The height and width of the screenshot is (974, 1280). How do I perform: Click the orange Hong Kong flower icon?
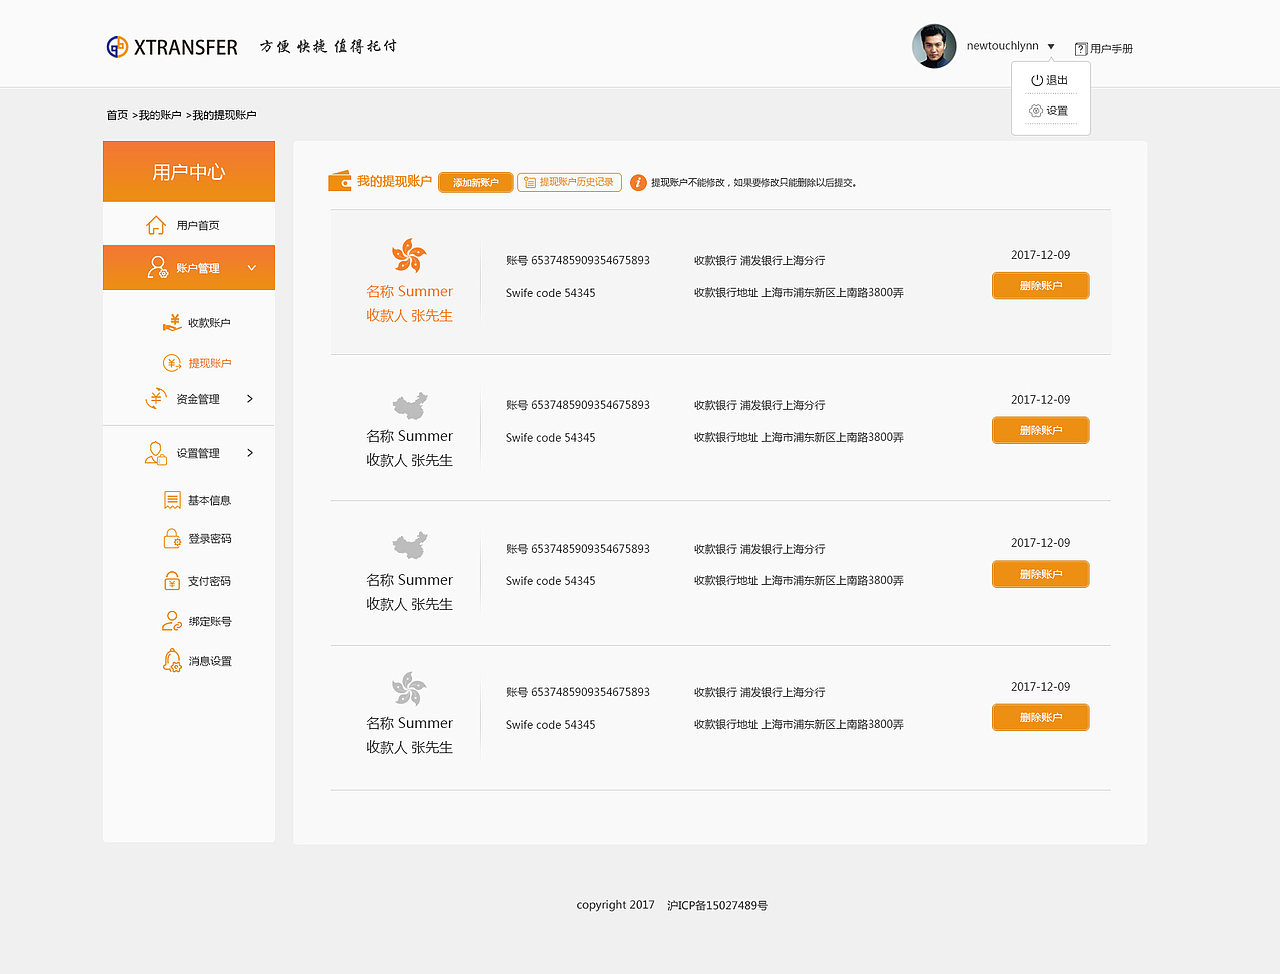(409, 256)
